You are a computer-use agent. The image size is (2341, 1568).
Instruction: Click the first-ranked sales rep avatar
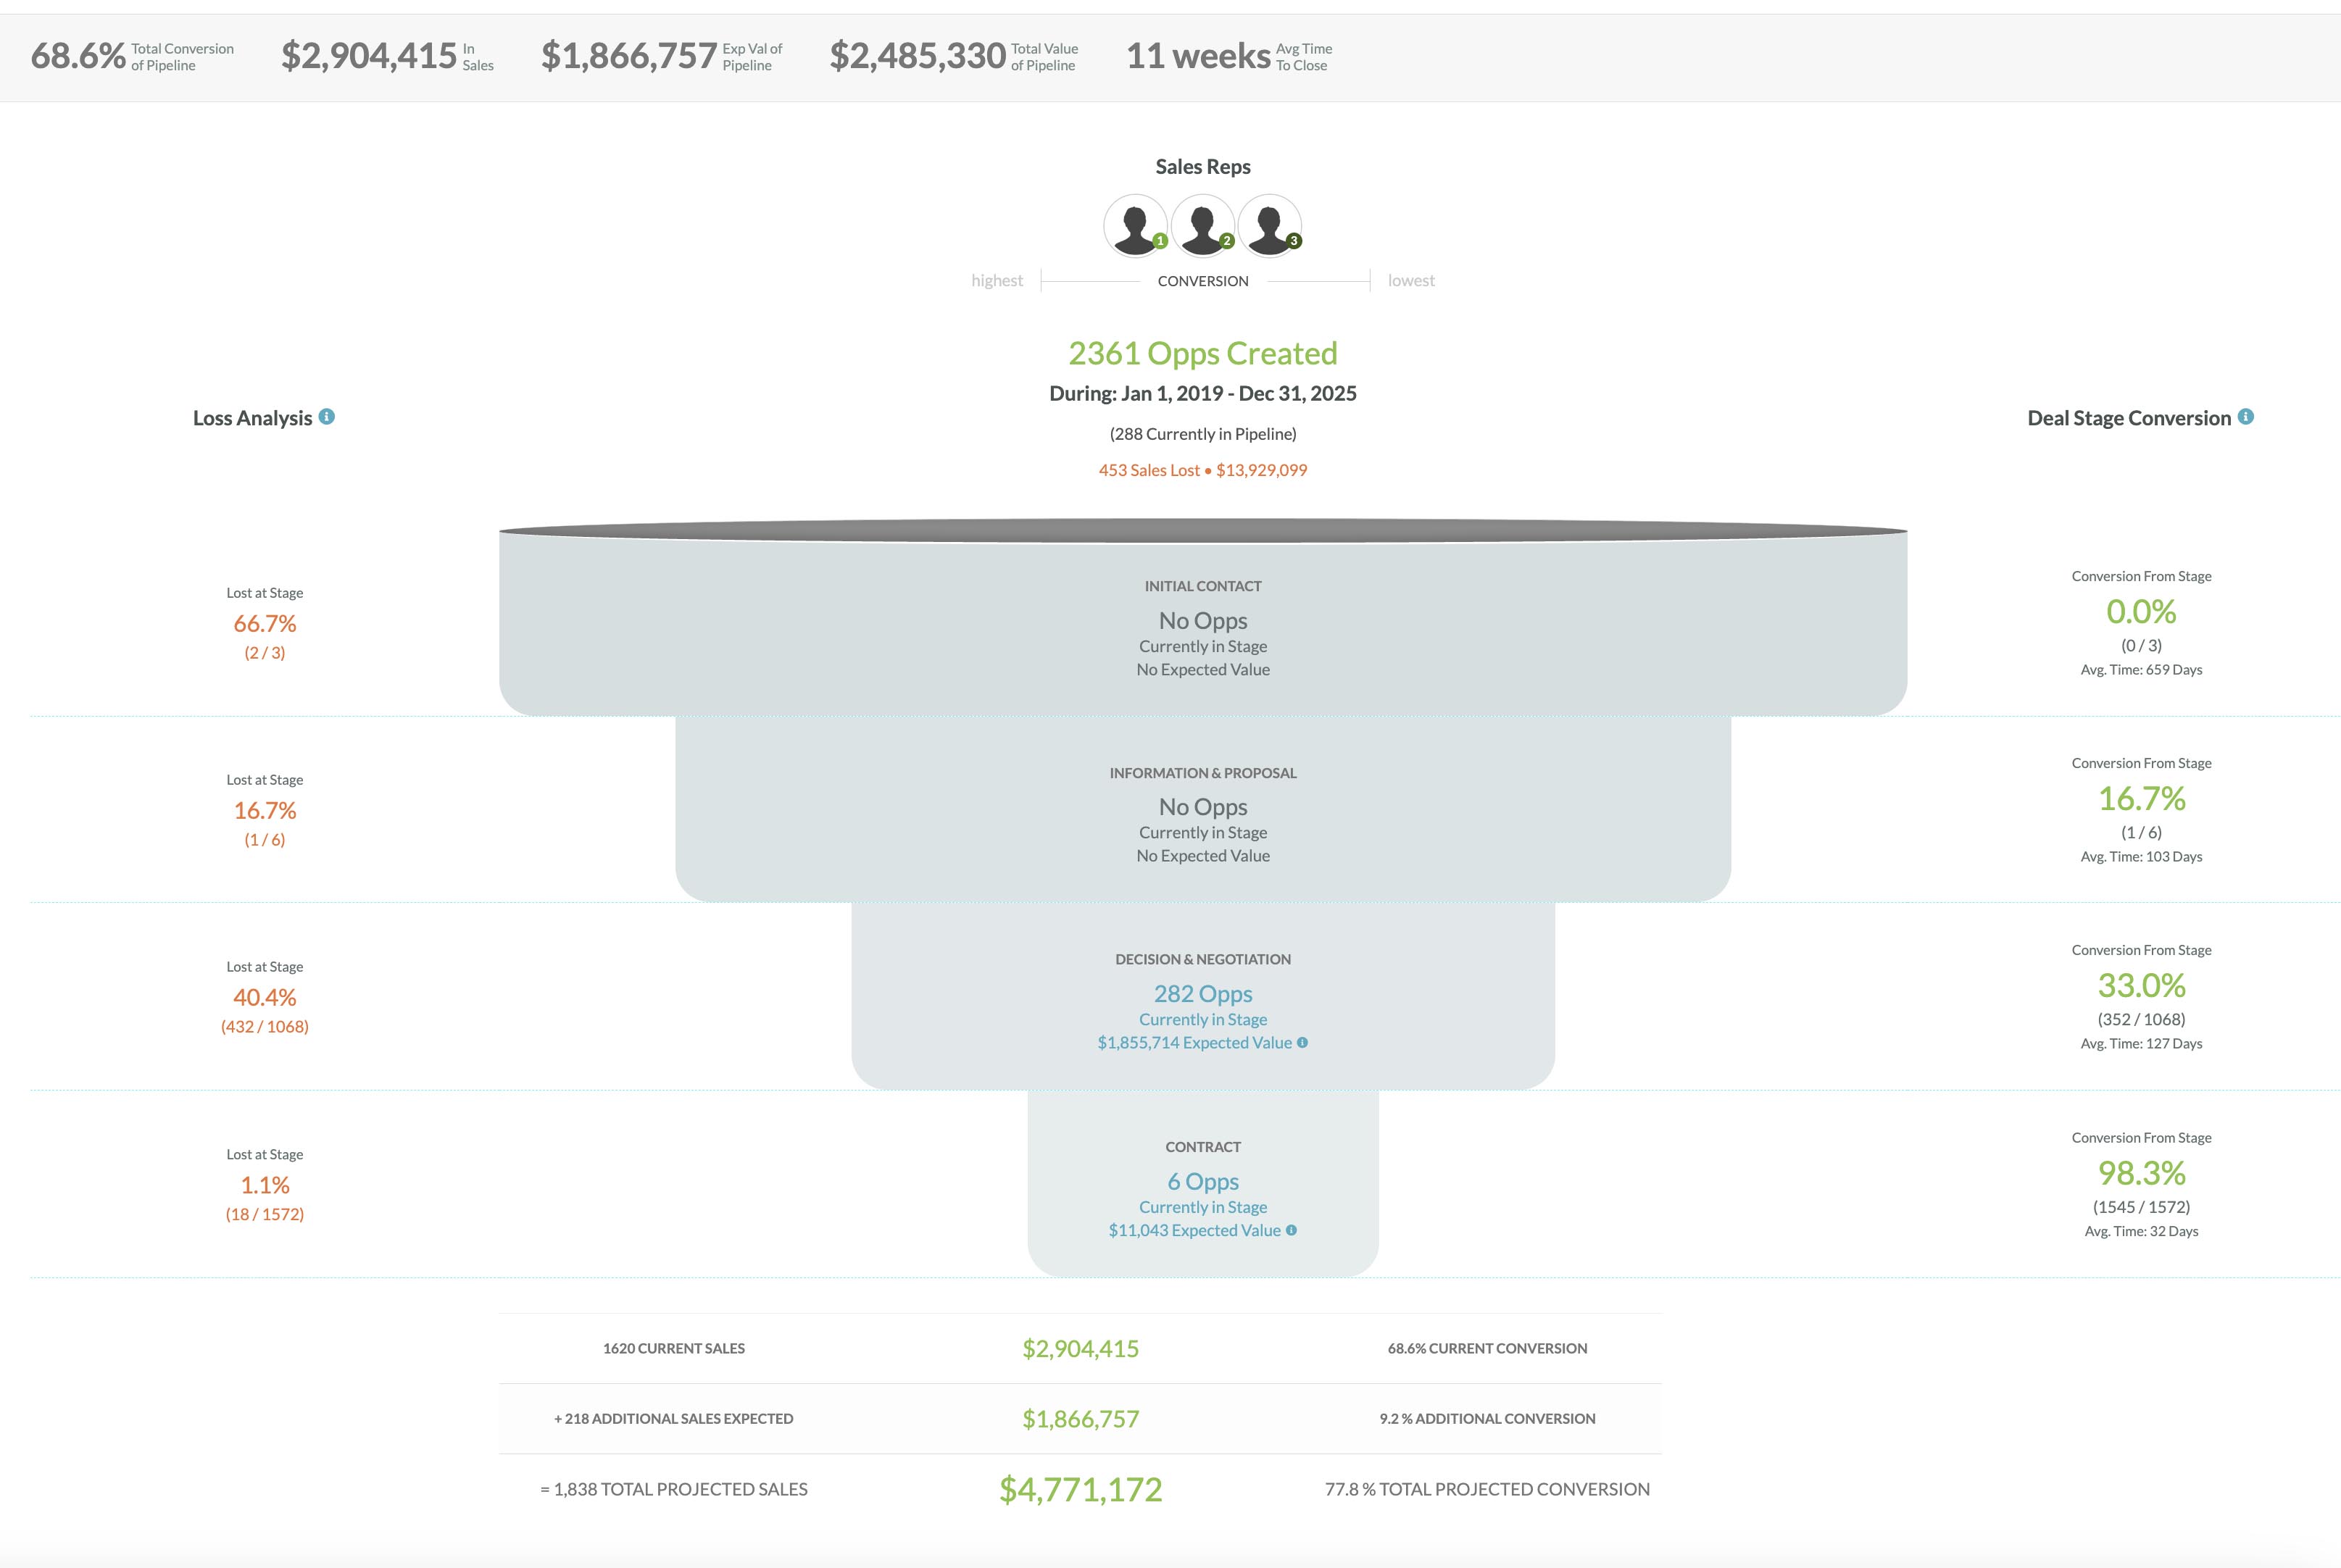coord(1135,226)
